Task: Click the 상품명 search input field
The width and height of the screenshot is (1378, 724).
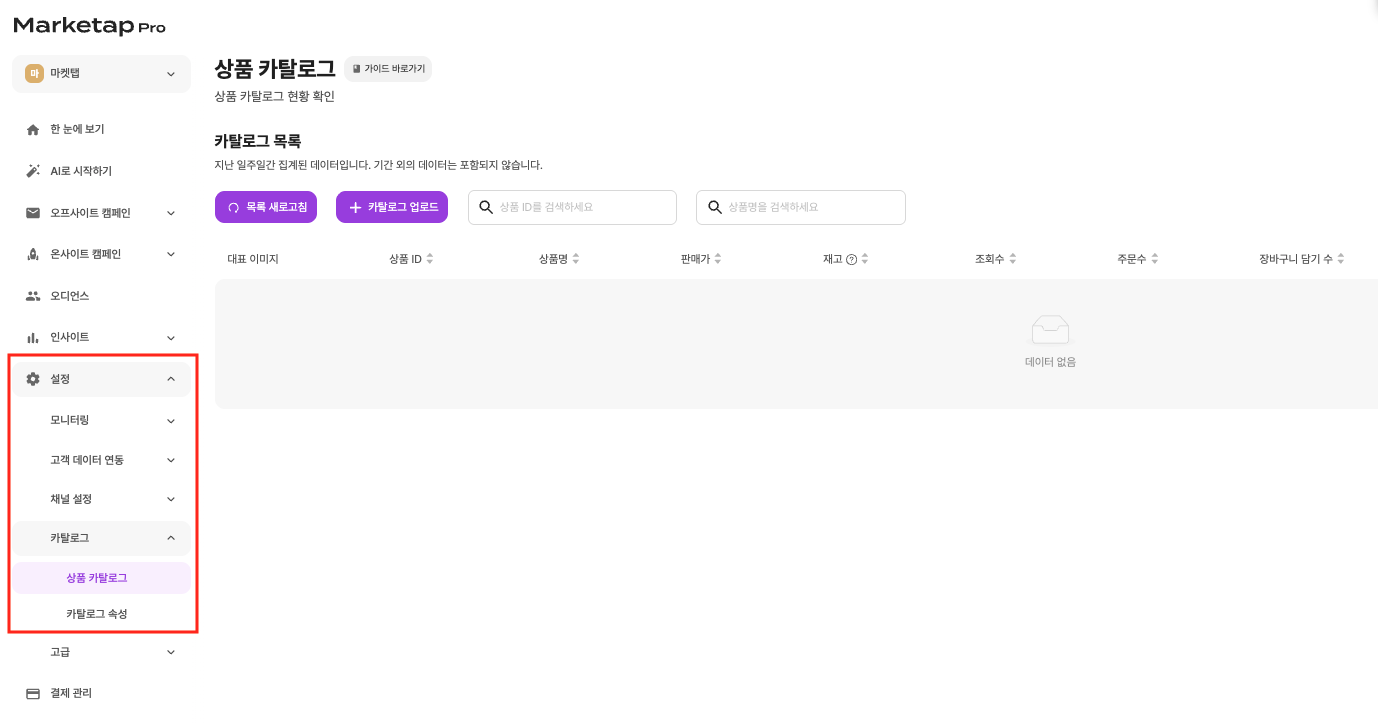Action: click(x=812, y=207)
